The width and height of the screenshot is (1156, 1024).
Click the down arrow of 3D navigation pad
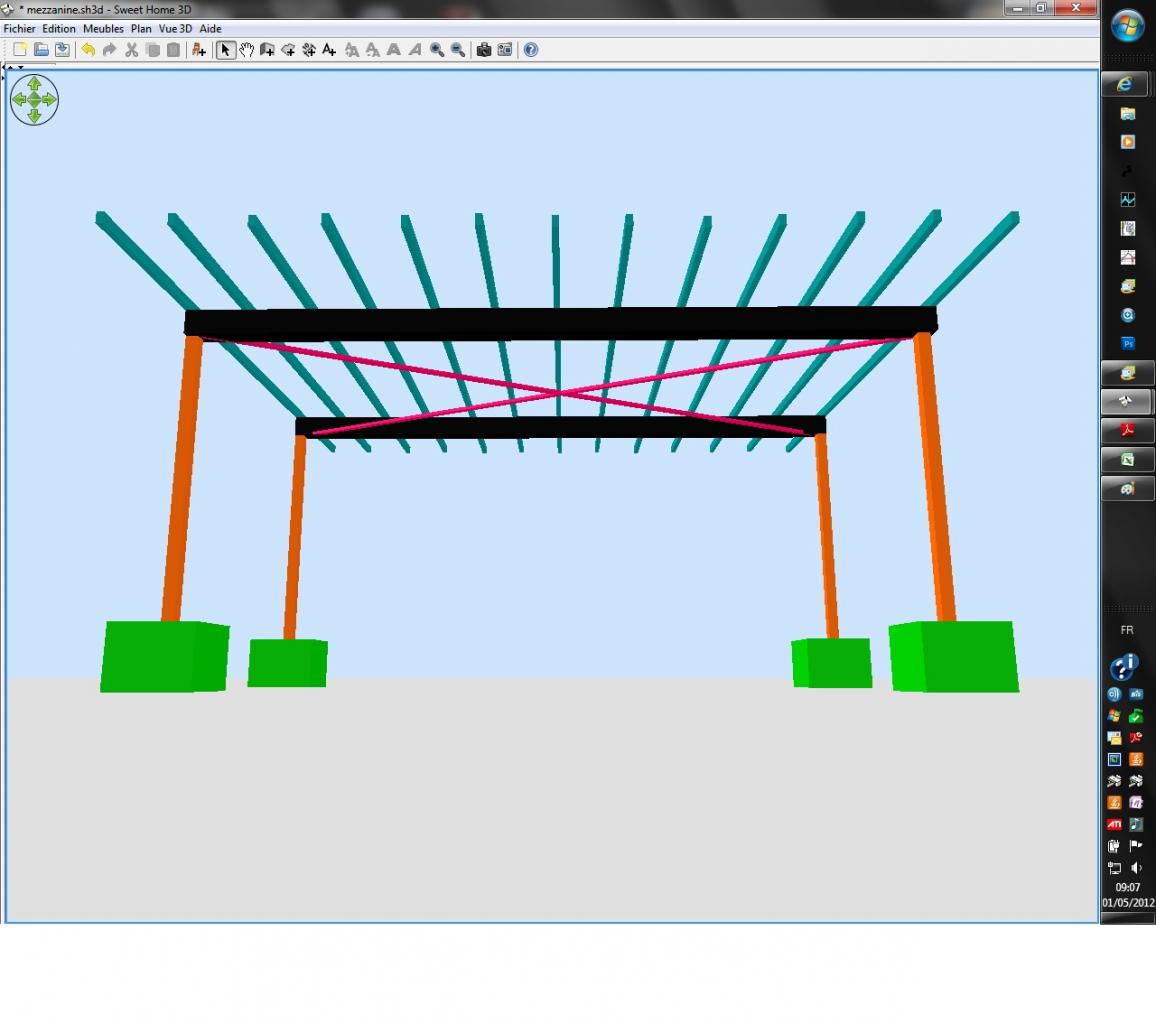(34, 116)
